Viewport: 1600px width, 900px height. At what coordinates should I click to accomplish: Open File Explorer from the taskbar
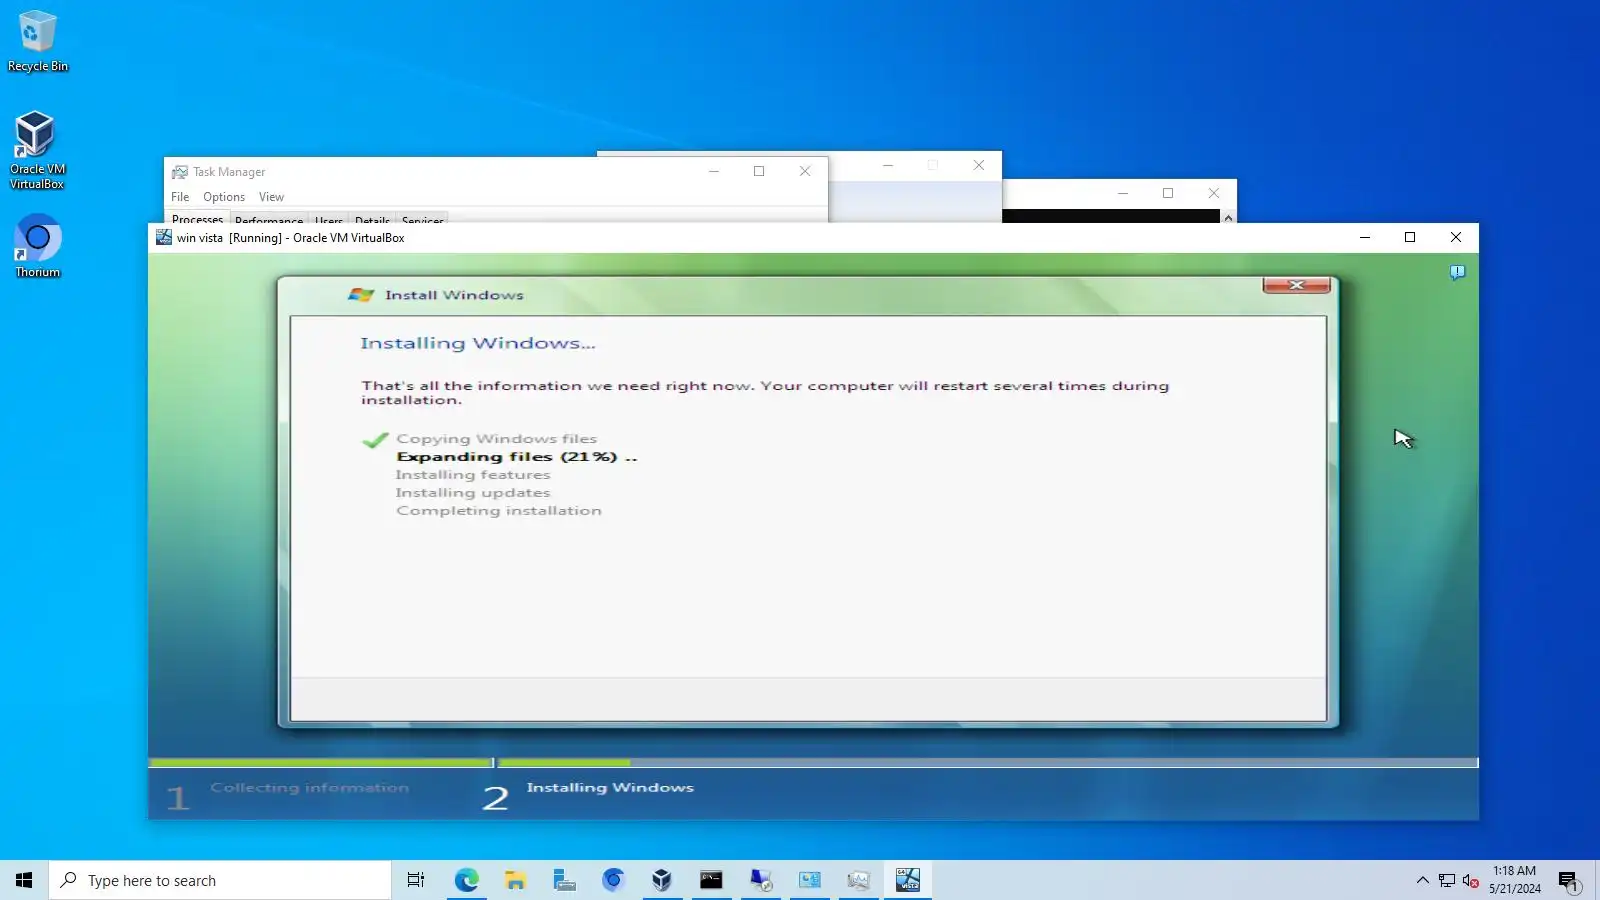(515, 880)
